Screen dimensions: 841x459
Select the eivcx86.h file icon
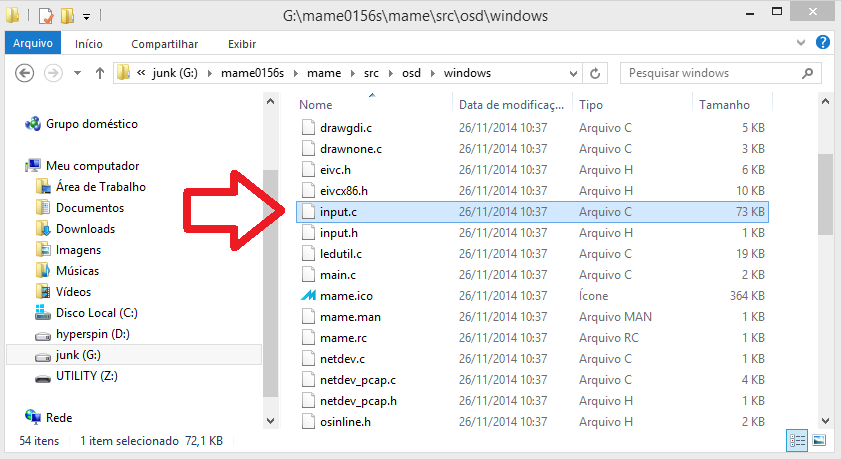point(308,190)
